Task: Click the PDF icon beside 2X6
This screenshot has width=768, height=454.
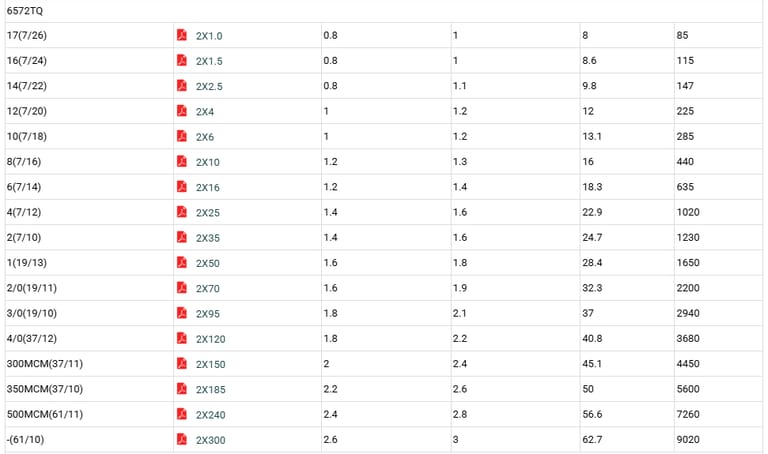Action: (182, 136)
